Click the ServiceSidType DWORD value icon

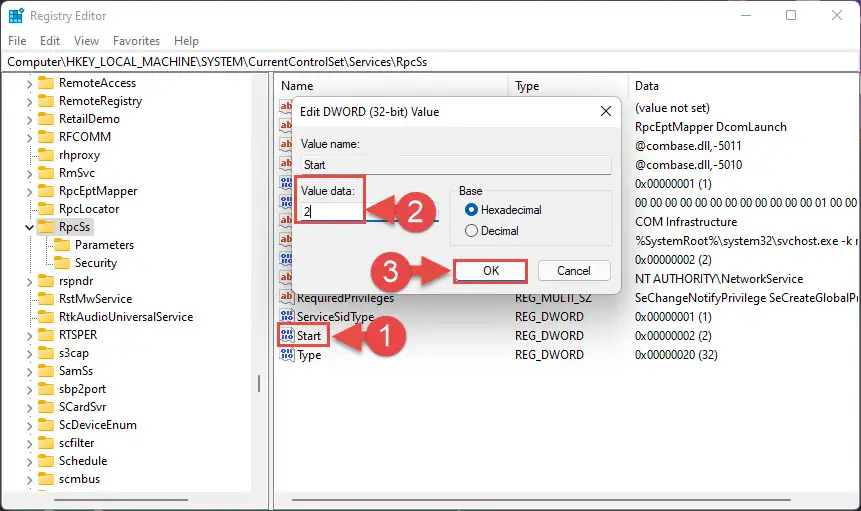tap(287, 316)
